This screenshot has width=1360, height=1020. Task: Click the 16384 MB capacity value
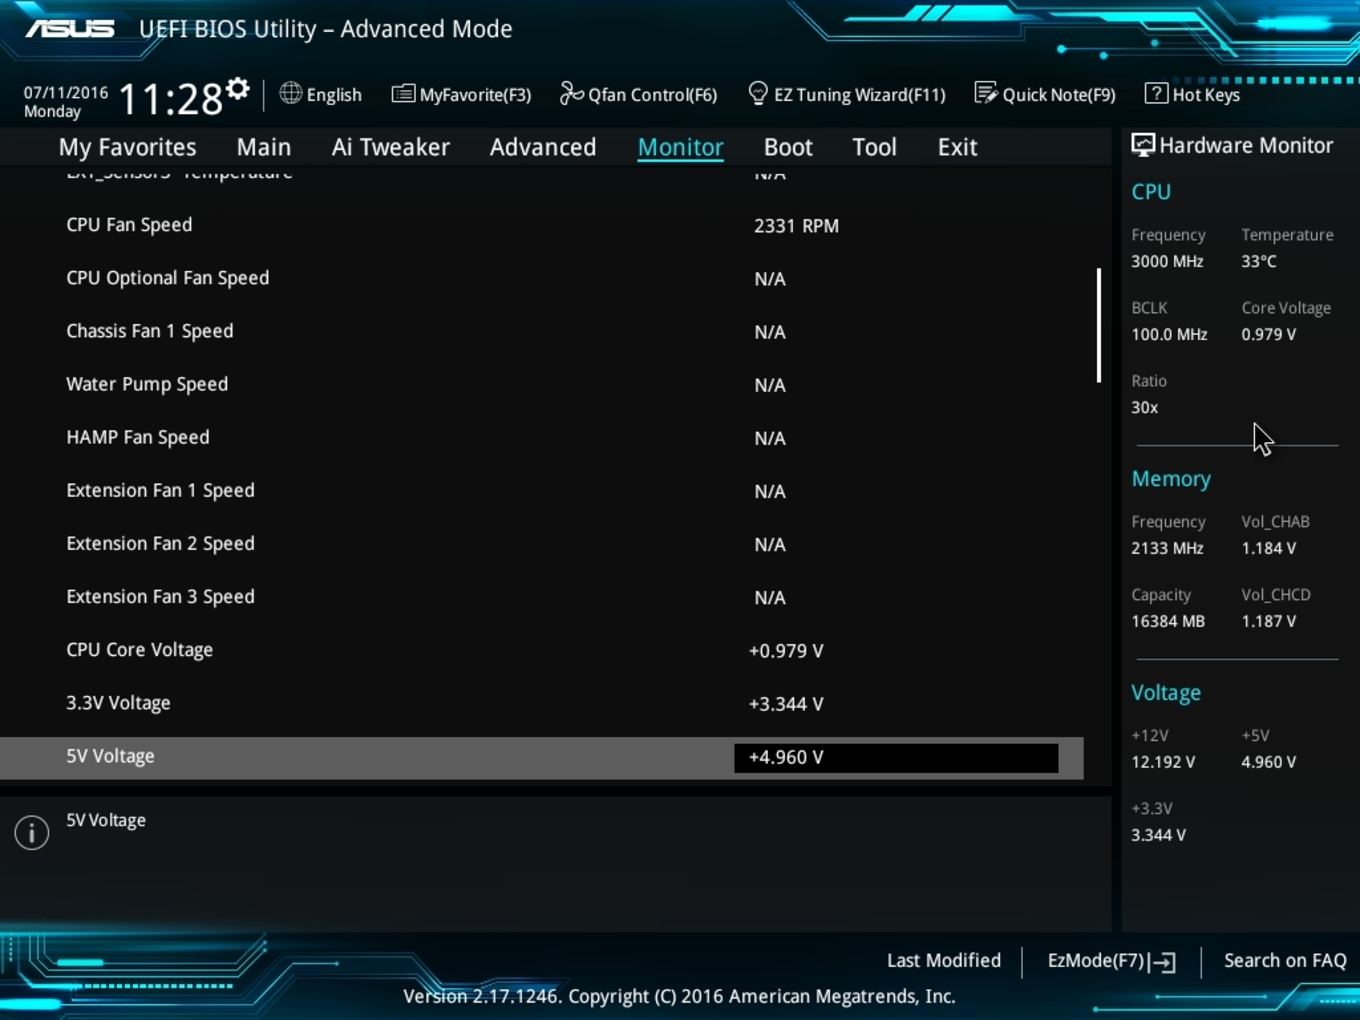(1168, 621)
